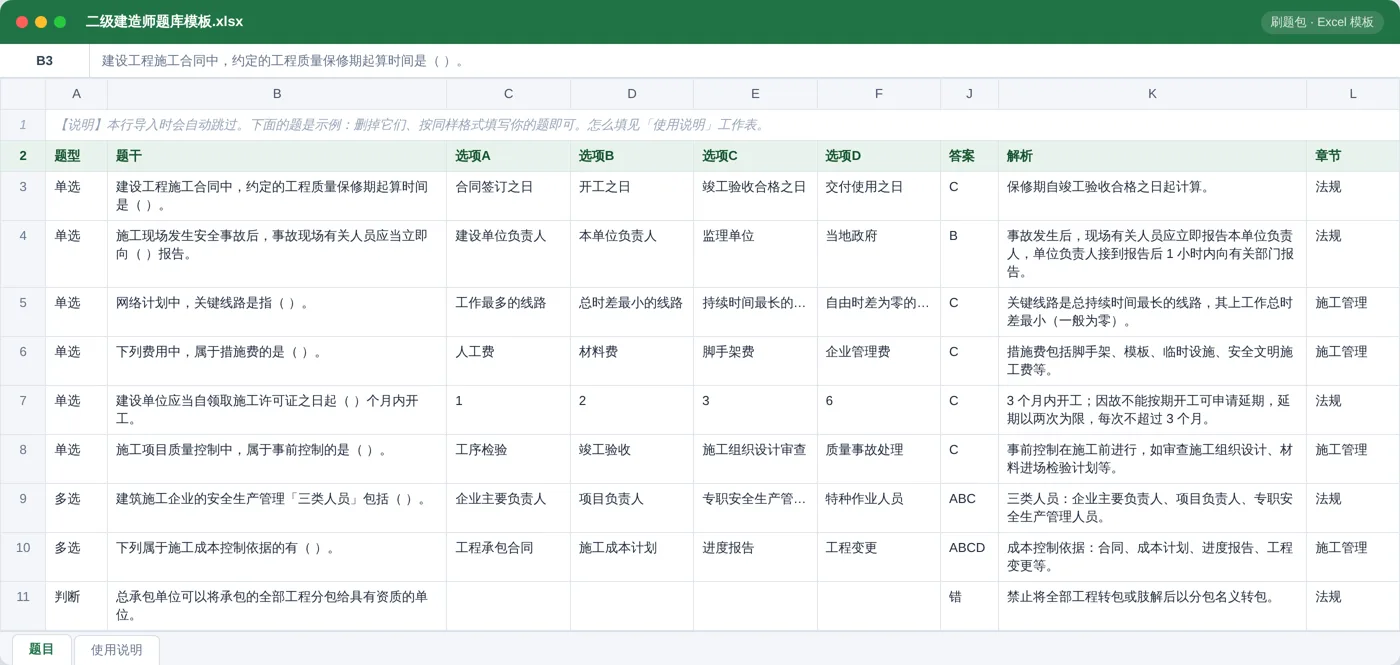
Task: Click the 题型 header cell
Action: [76, 156]
